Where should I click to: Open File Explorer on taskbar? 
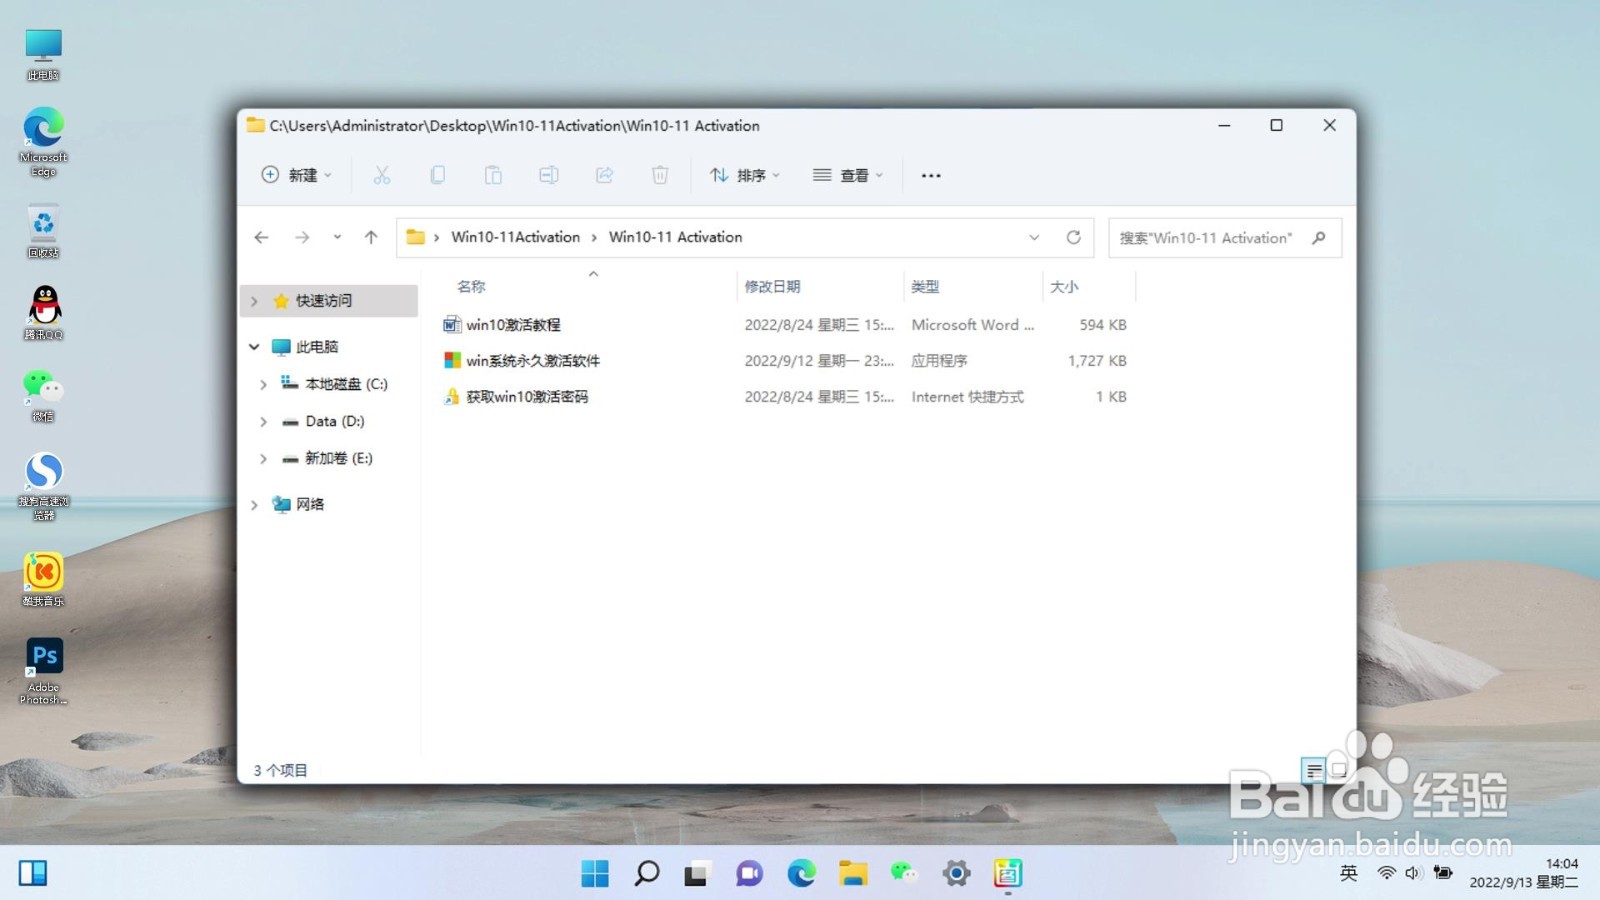(x=853, y=873)
